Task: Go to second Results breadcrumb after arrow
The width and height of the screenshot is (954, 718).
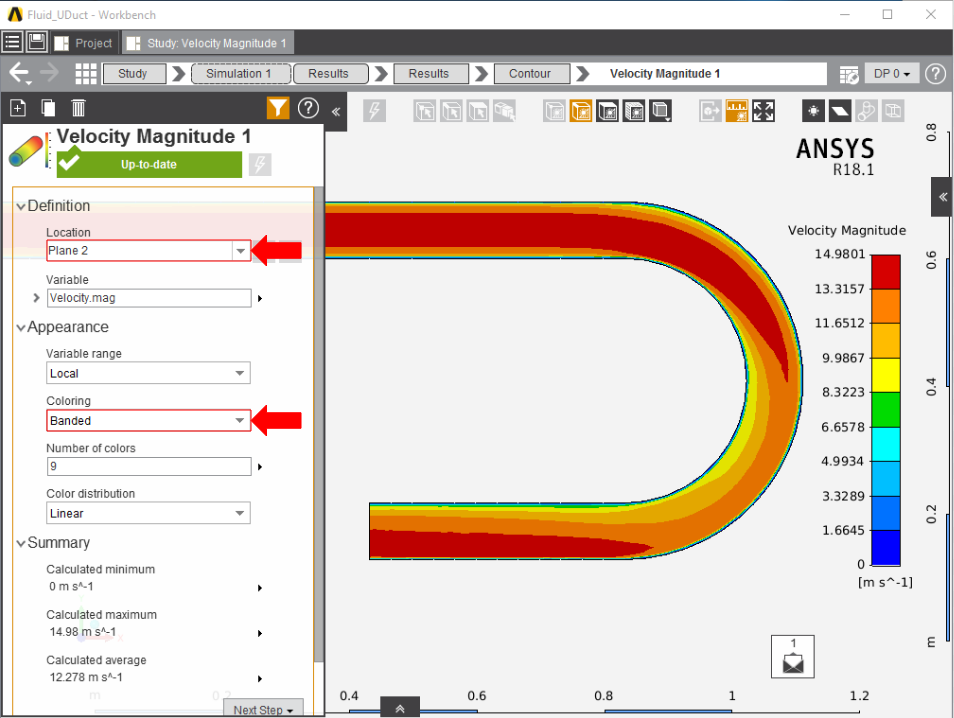Action: click(431, 74)
